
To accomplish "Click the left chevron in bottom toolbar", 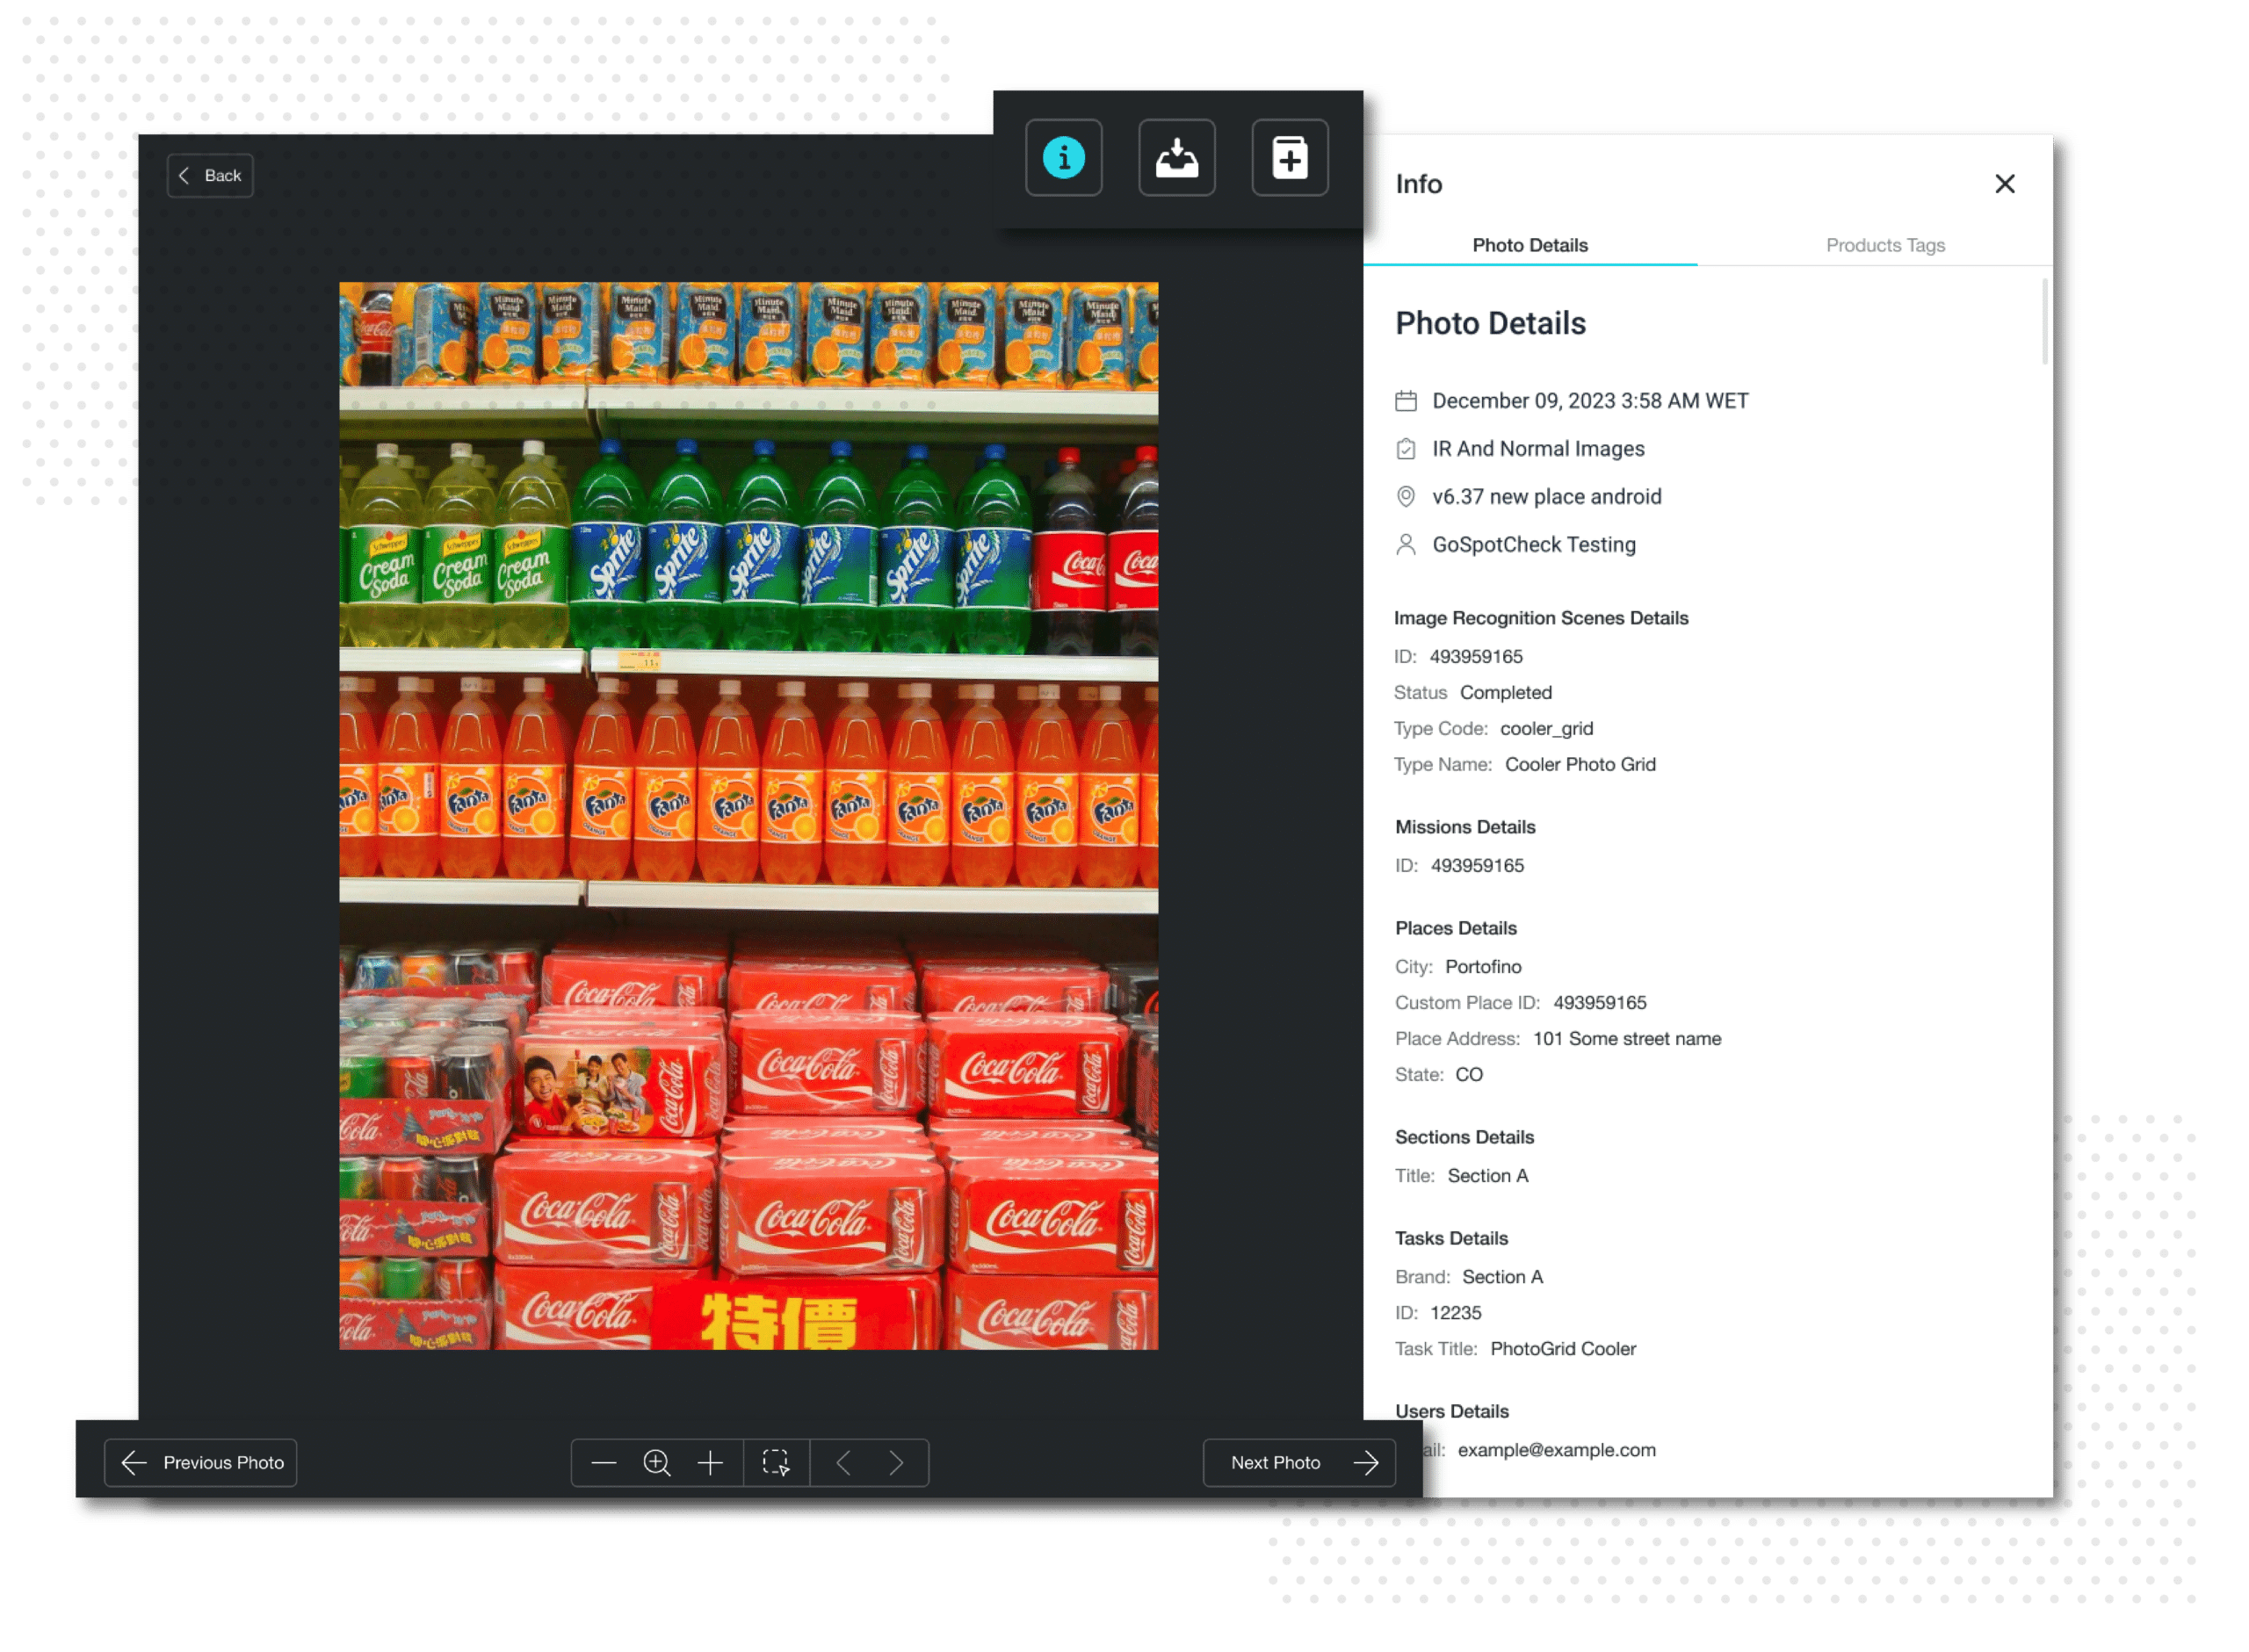I will pos(843,1463).
